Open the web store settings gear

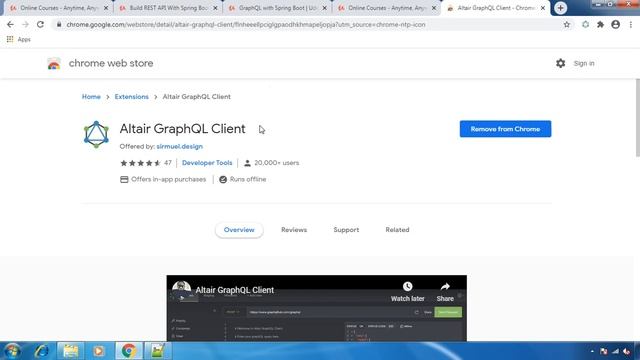[560, 63]
